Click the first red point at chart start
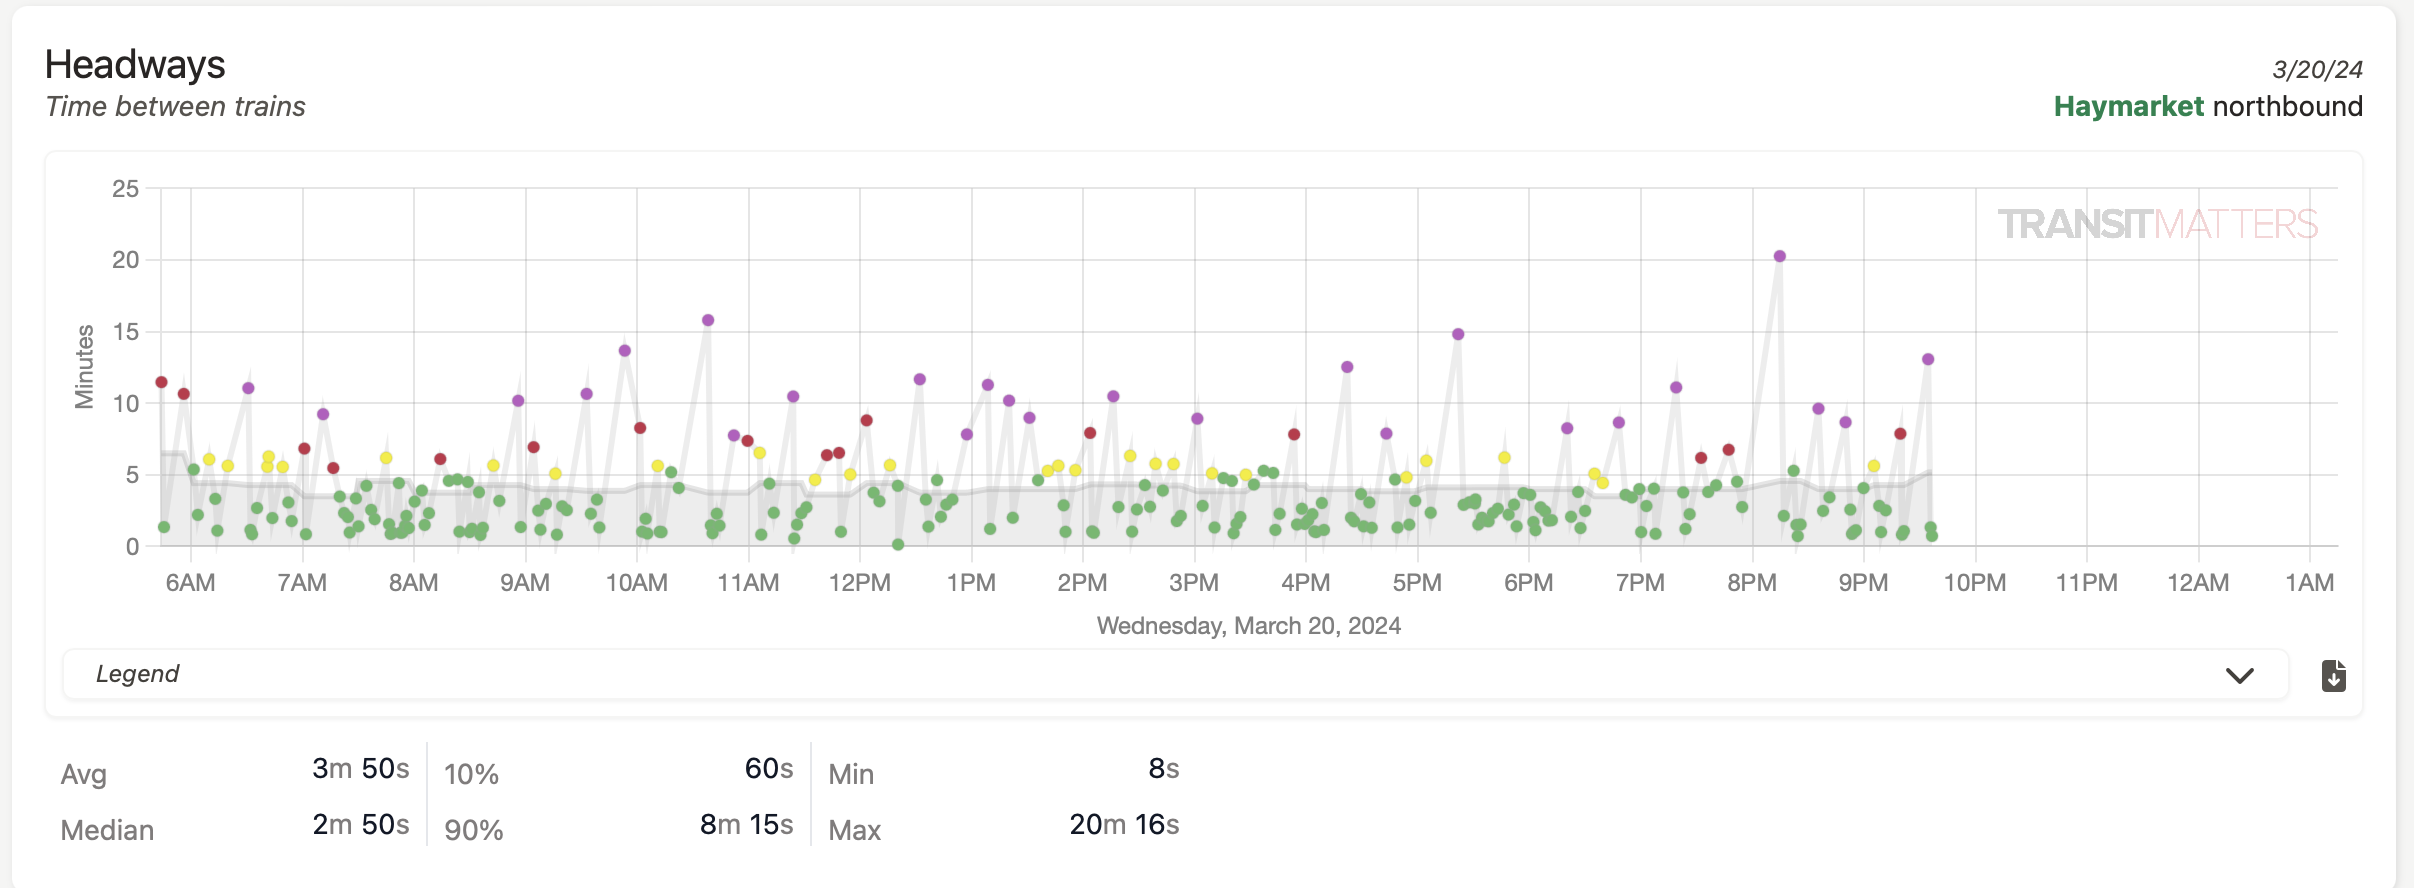The height and width of the screenshot is (888, 2414). point(161,382)
